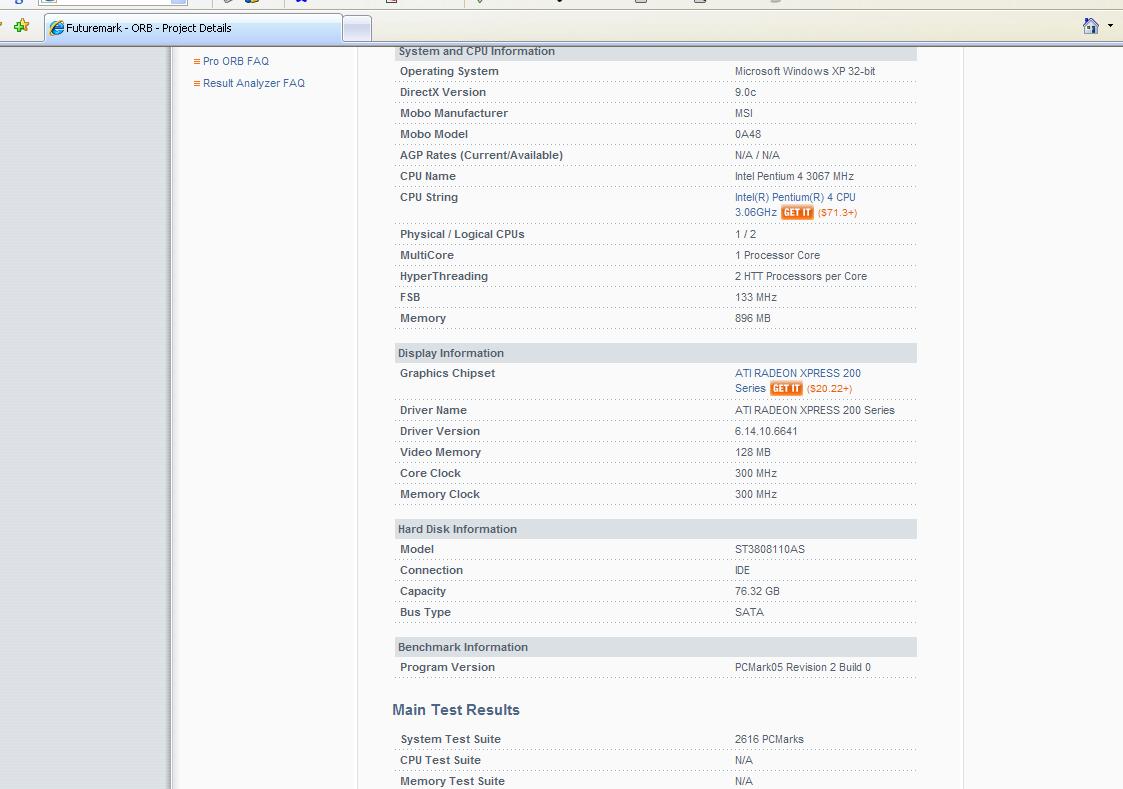Click the Mobo Model value '0A48'

pyautogui.click(x=748, y=135)
